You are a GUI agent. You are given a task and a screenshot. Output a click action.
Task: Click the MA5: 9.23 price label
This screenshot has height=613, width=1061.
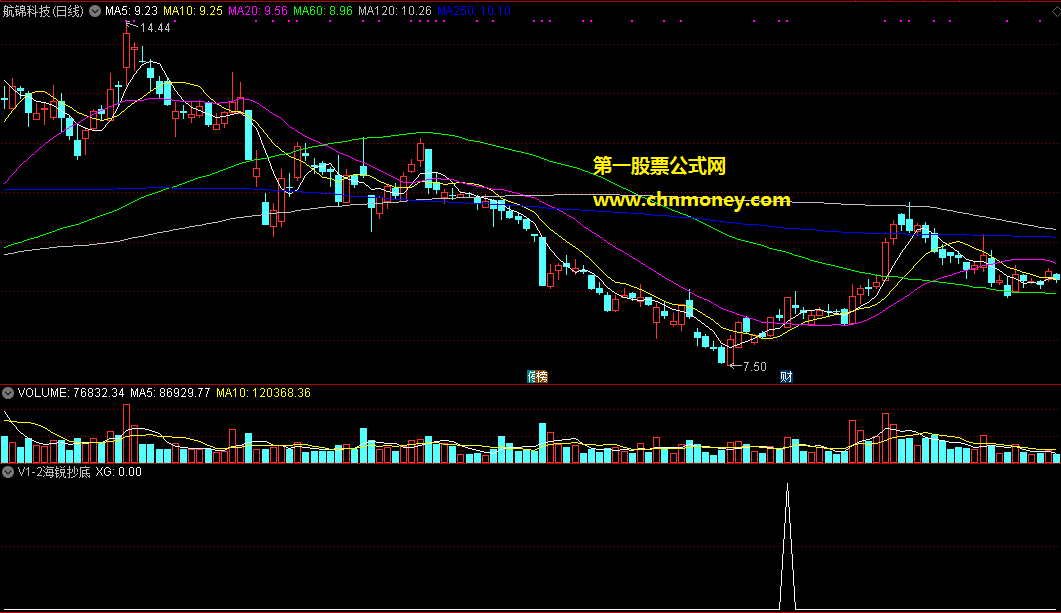(x=131, y=11)
